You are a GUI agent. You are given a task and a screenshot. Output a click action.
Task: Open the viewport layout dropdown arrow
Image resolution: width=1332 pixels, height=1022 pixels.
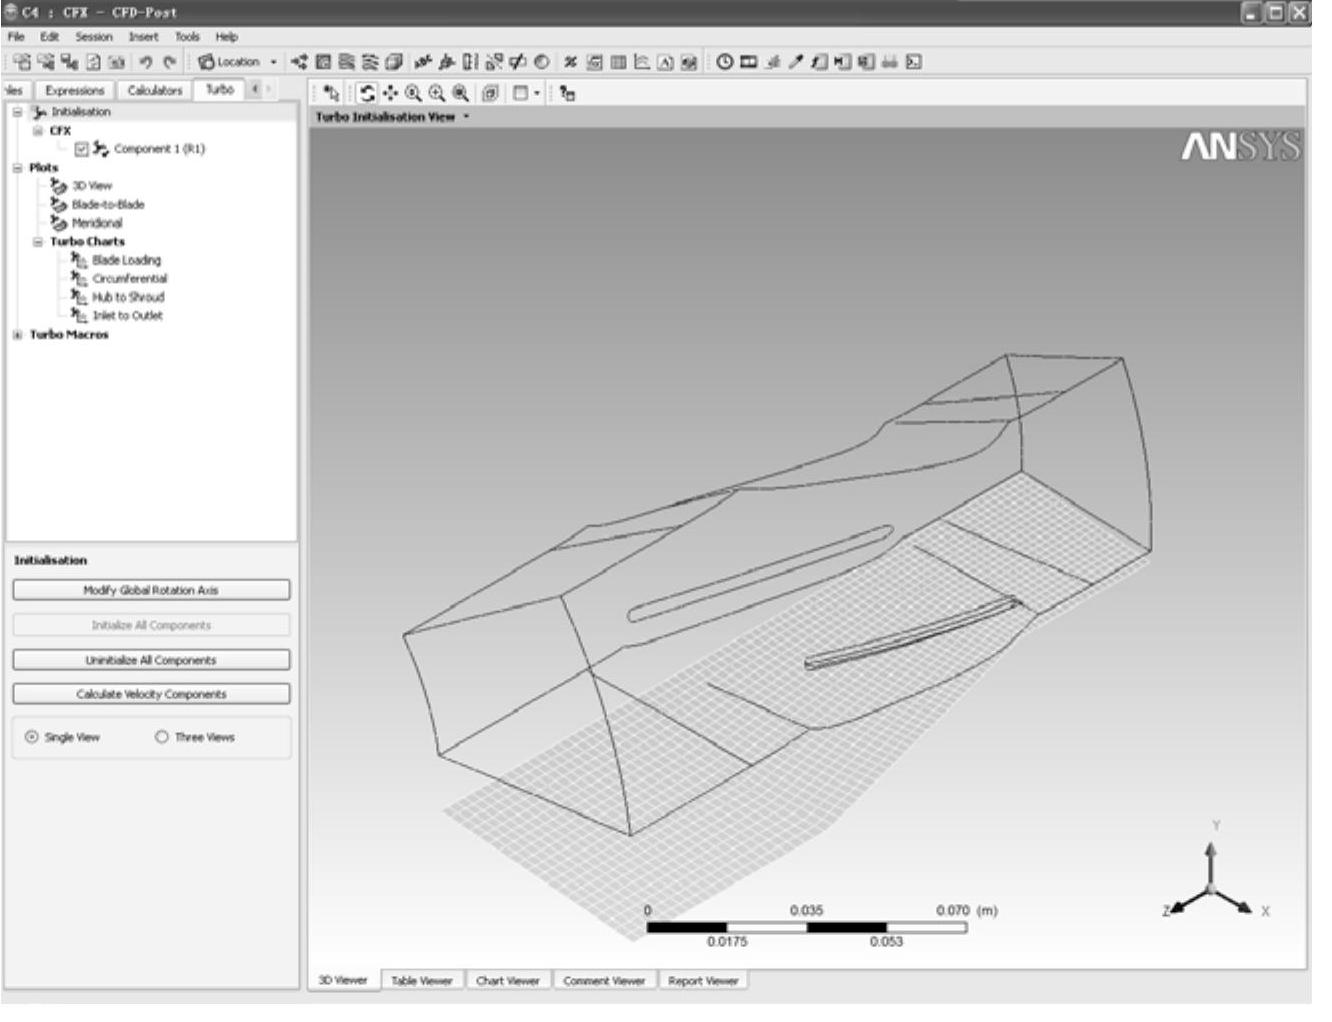[537, 93]
